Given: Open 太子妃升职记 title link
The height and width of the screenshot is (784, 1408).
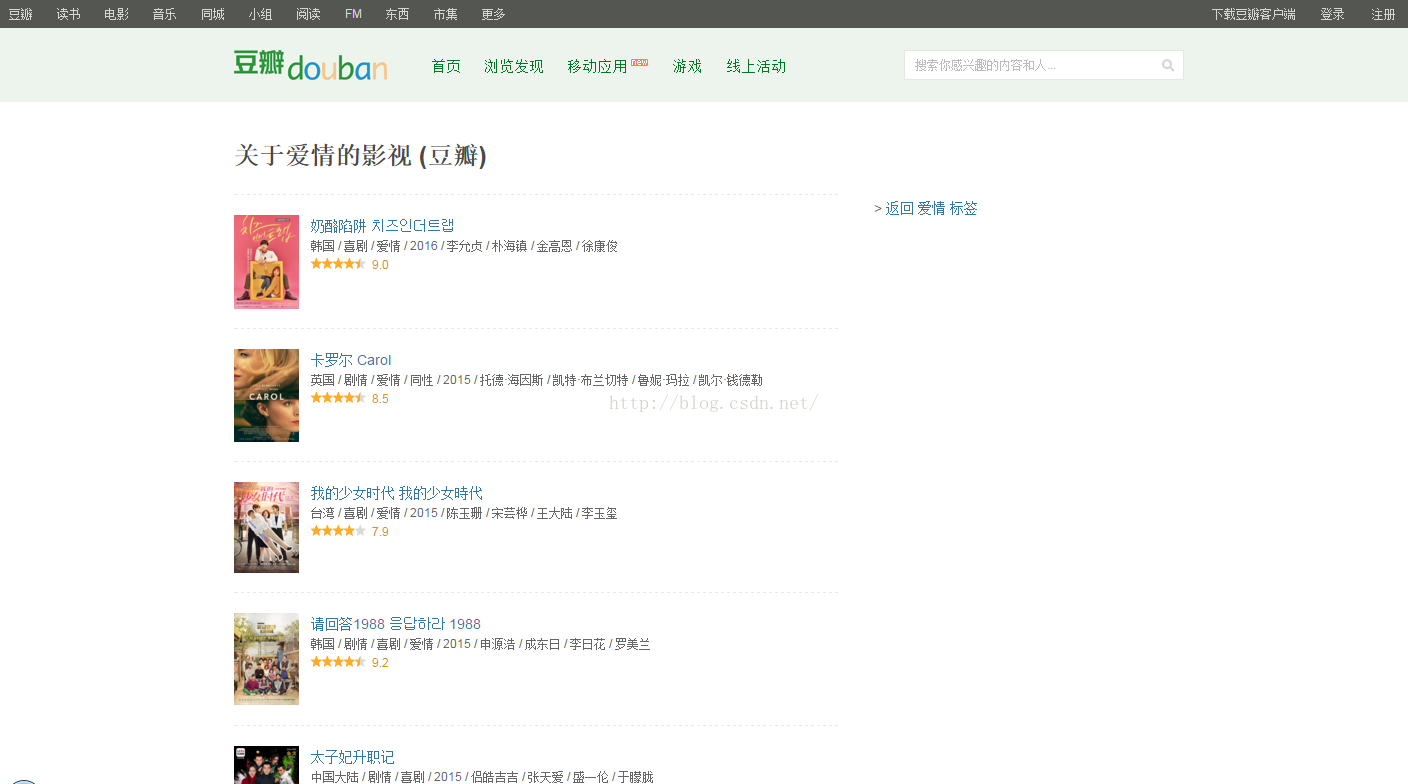Looking at the screenshot, I should click(352, 757).
